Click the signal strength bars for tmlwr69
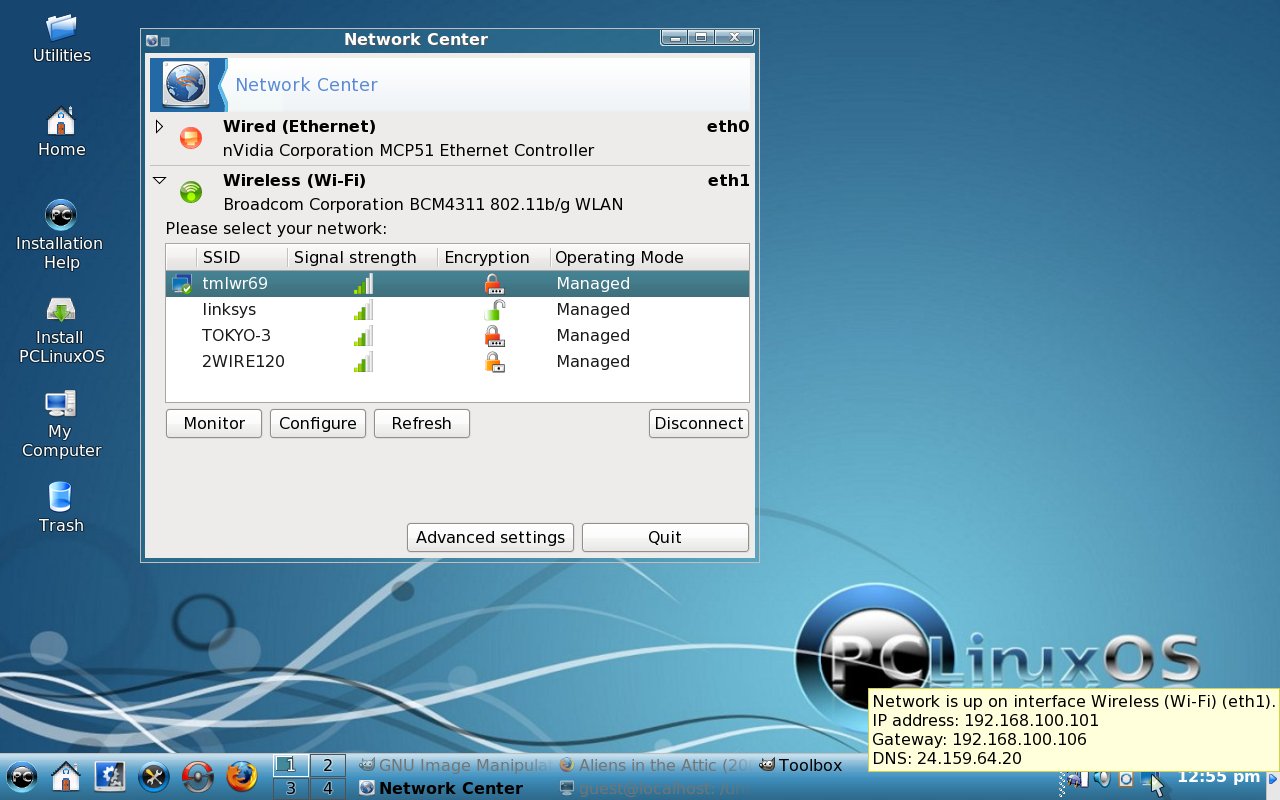Viewport: 1280px width, 800px height. click(363, 284)
